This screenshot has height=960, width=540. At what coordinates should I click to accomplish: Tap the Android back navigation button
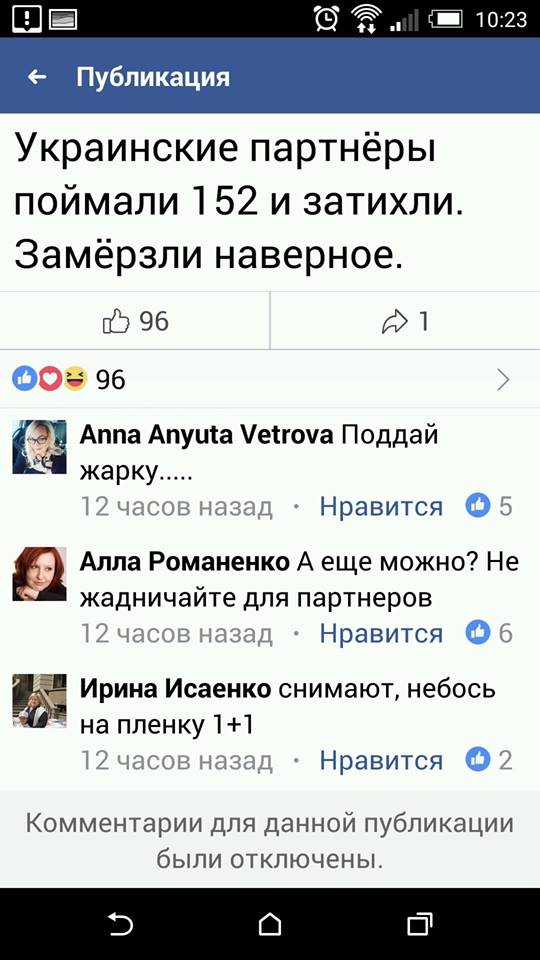tap(120, 923)
